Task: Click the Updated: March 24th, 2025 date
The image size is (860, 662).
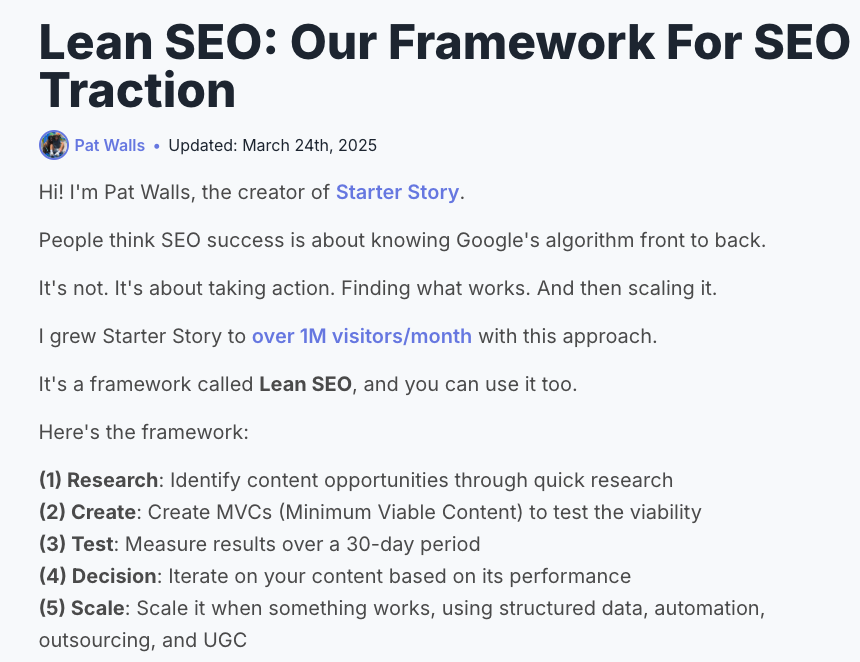Action: tap(273, 145)
